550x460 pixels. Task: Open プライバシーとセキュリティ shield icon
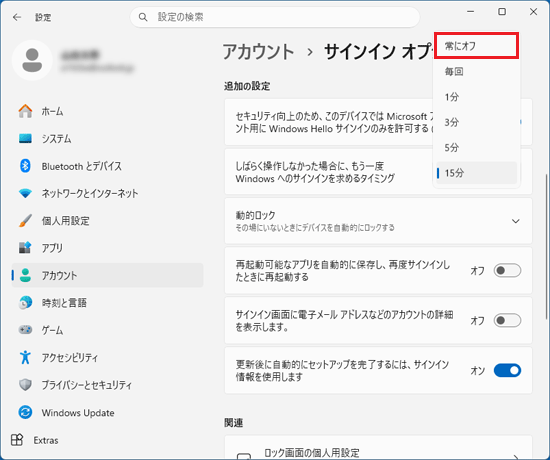click(x=25, y=385)
